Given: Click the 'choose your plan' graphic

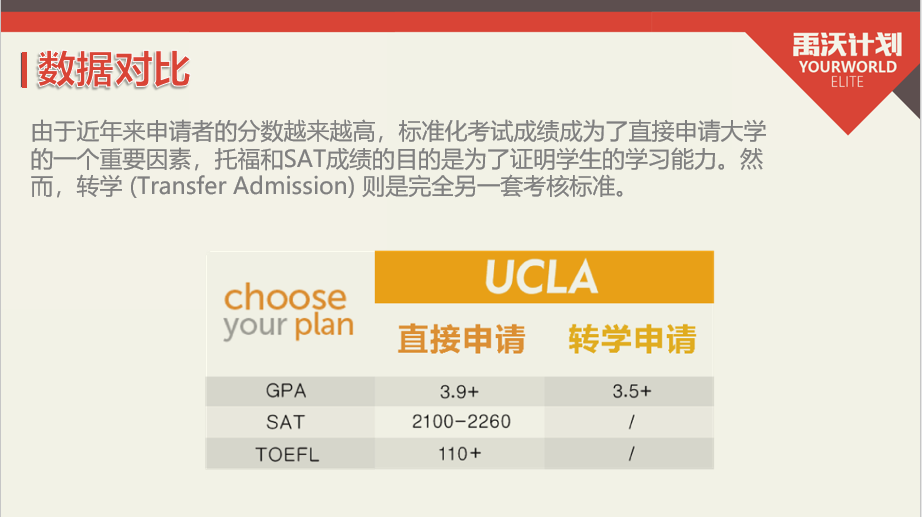Looking at the screenshot, I should [288, 311].
